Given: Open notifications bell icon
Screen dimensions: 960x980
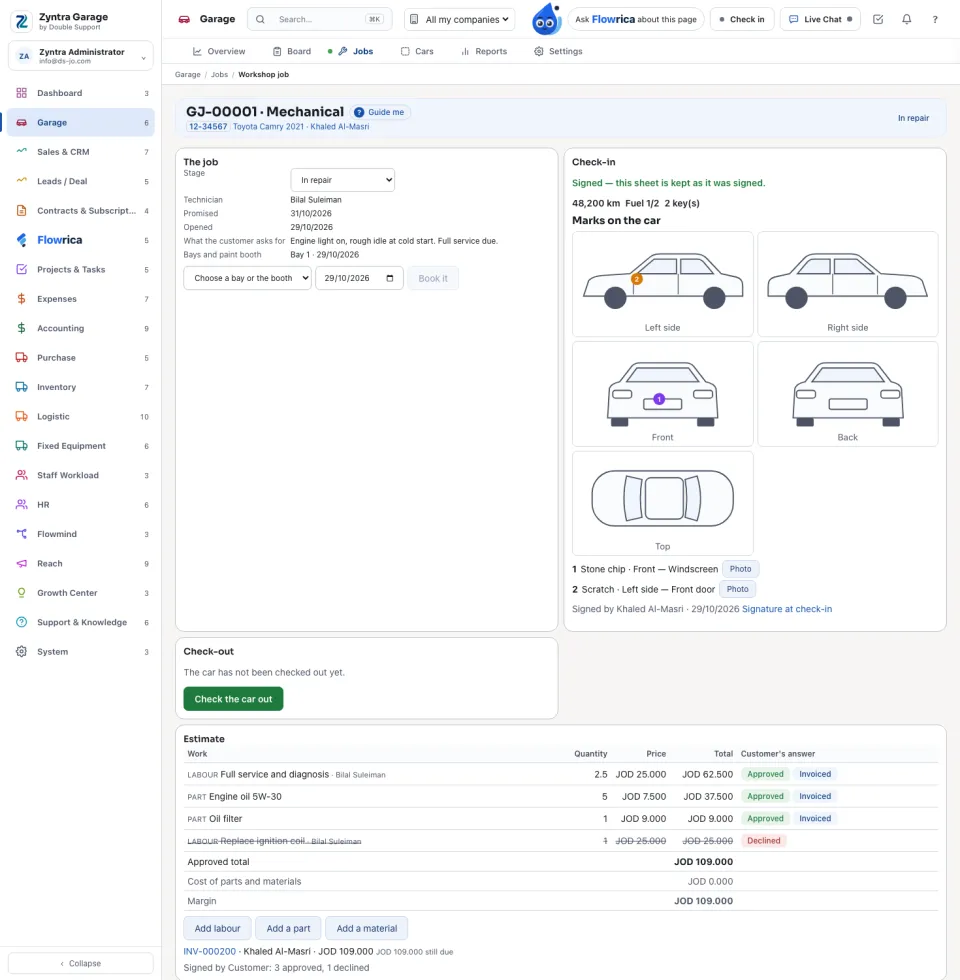Looking at the screenshot, I should [906, 19].
